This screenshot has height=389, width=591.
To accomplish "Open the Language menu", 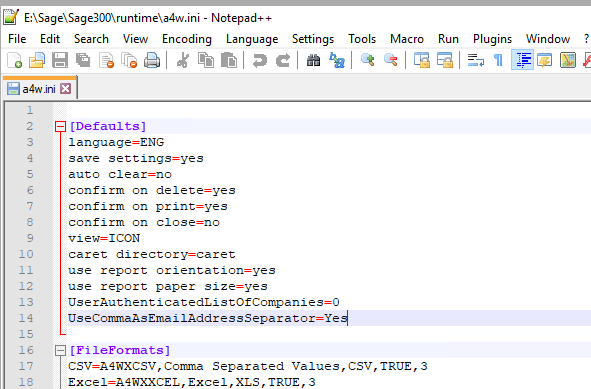I will [252, 39].
